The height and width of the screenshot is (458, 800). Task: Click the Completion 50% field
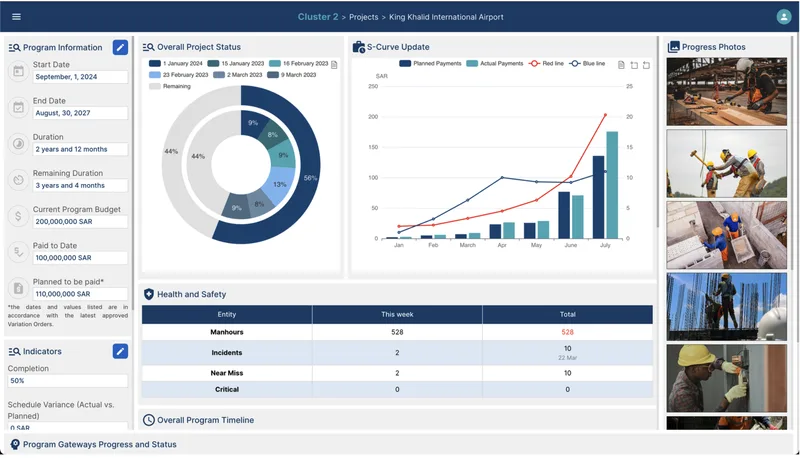(x=68, y=381)
